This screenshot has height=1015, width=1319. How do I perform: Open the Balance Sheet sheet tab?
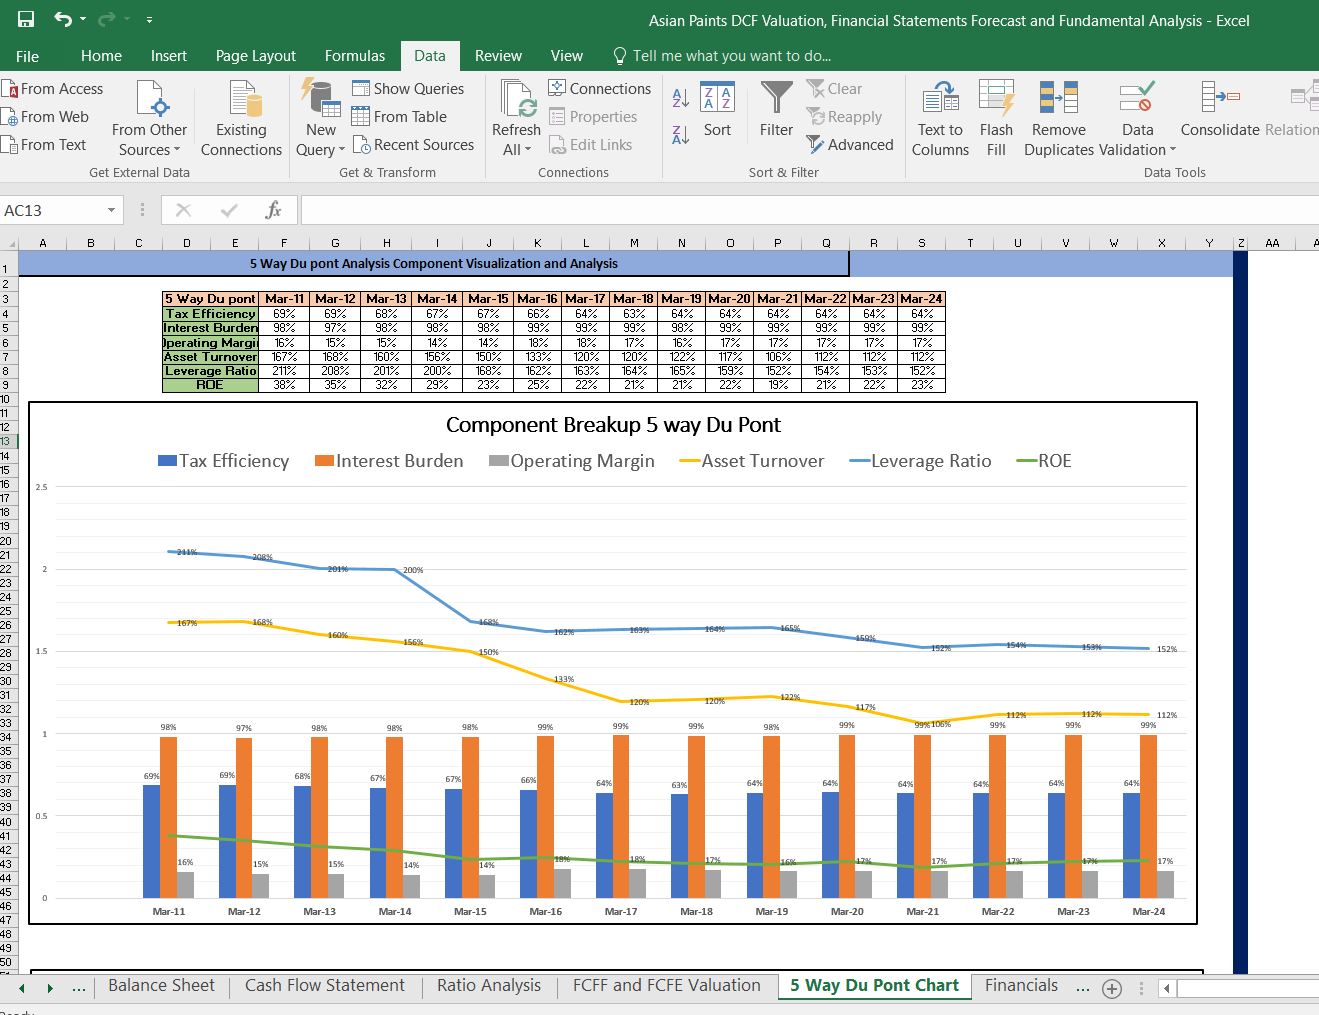(x=161, y=986)
